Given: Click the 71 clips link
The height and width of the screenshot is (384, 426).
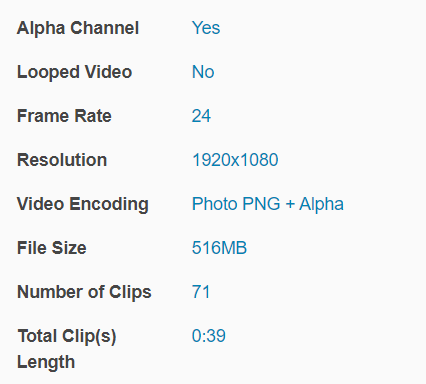Looking at the screenshot, I should 201,292.
